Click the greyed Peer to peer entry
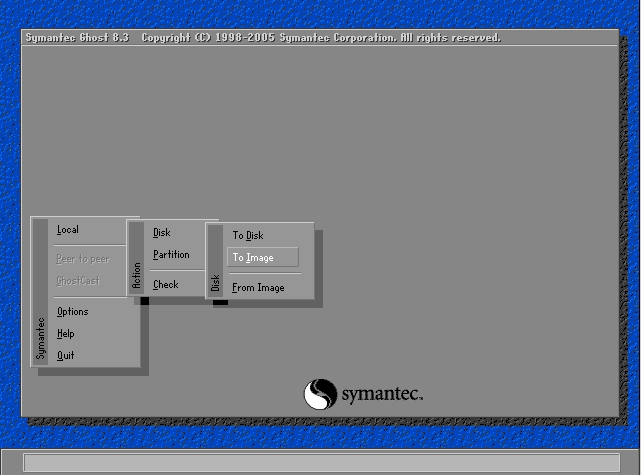 coord(83,259)
